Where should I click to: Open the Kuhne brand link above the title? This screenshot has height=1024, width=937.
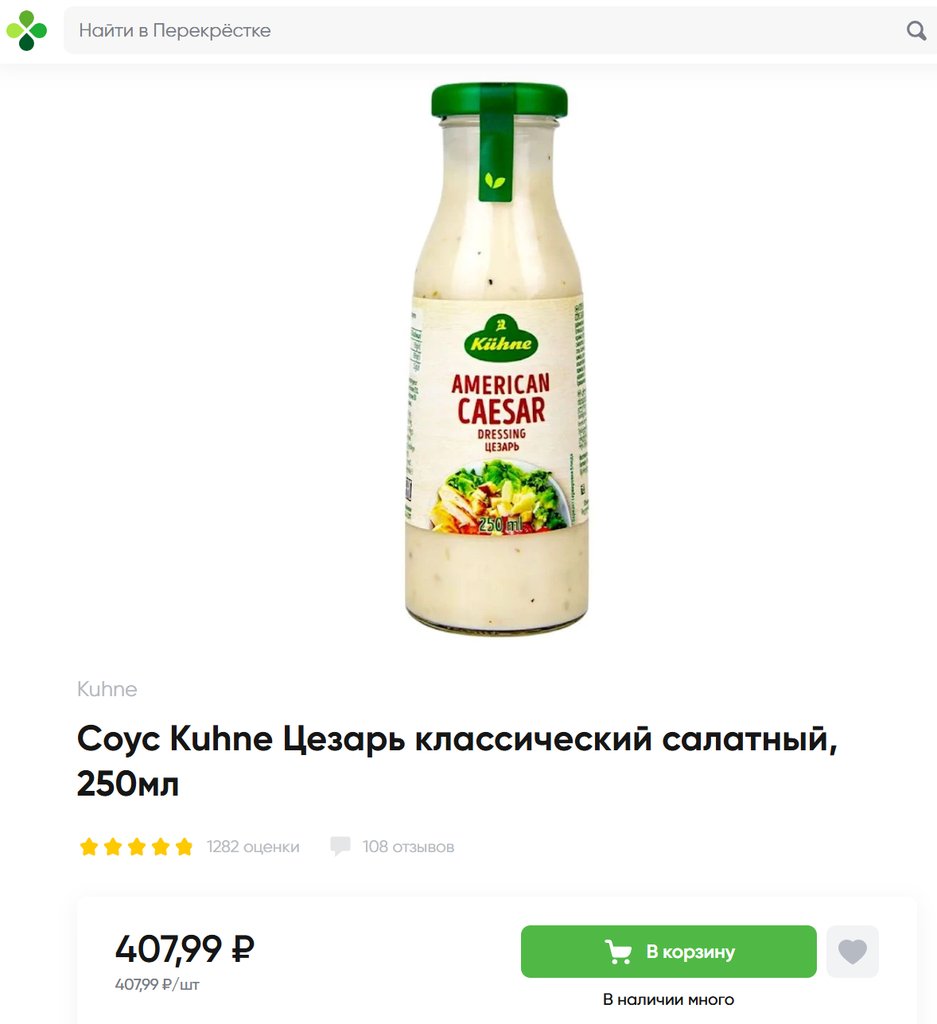107,689
